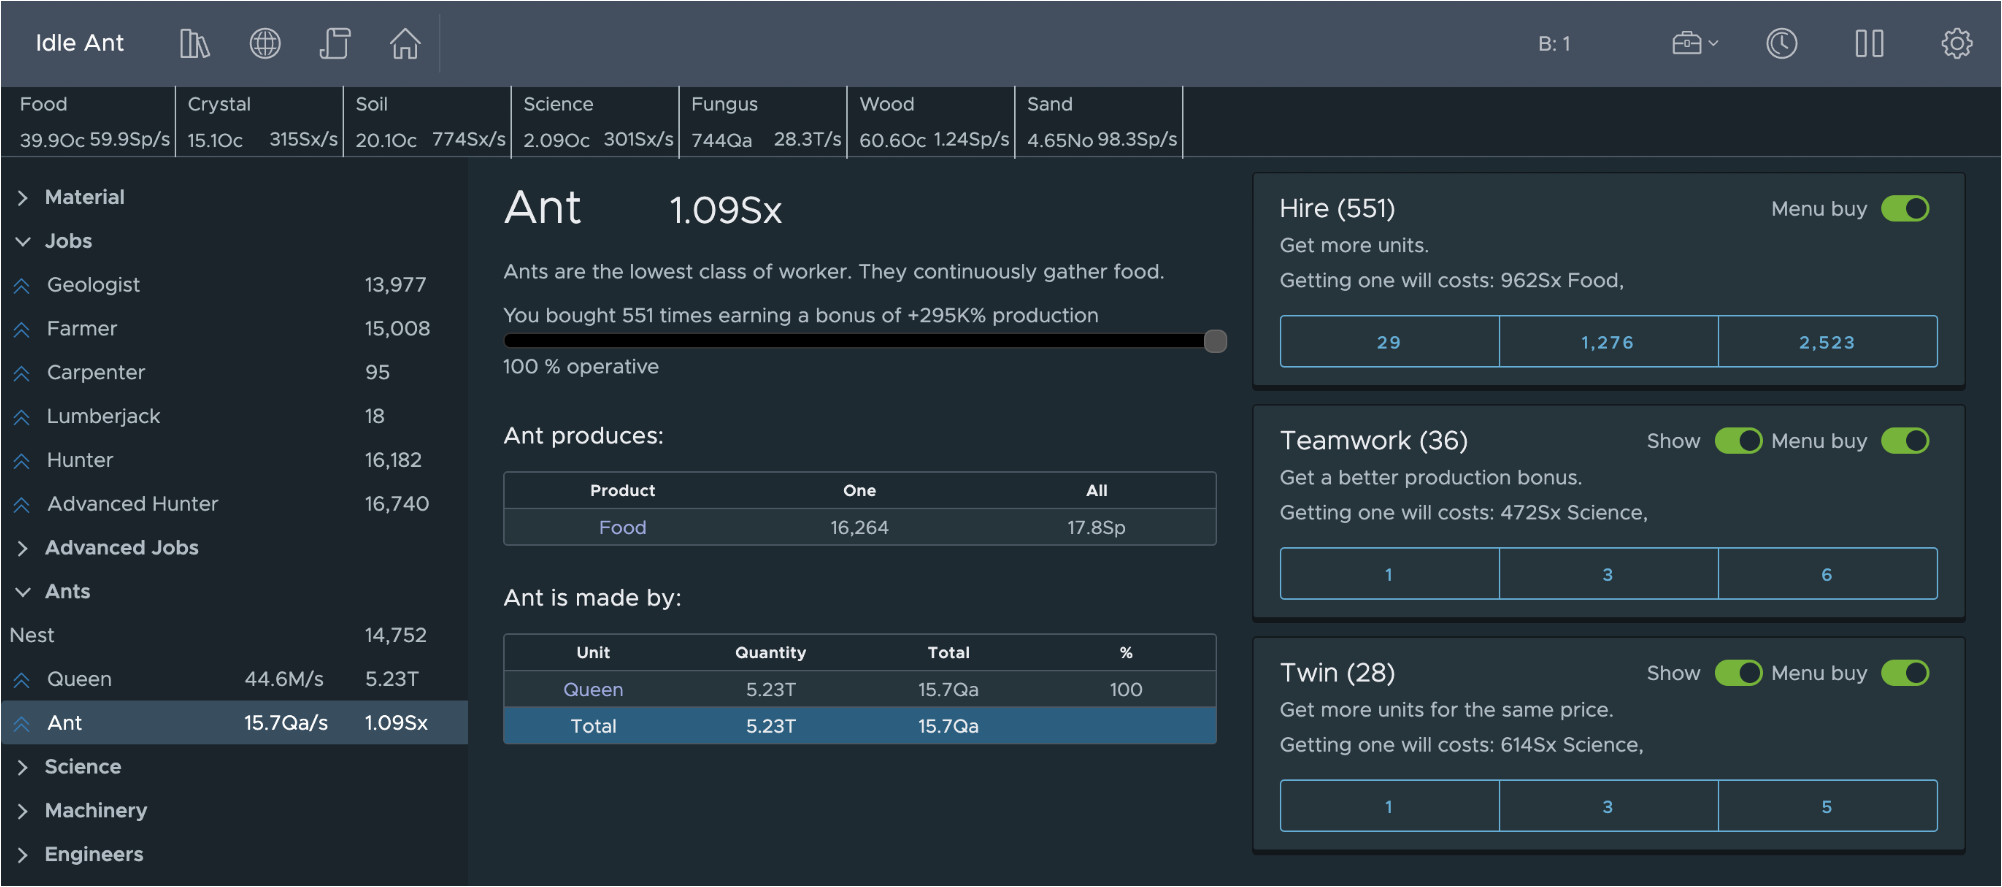The height and width of the screenshot is (887, 2002).
Task: Select Farmer in the jobs list
Action: (234, 329)
